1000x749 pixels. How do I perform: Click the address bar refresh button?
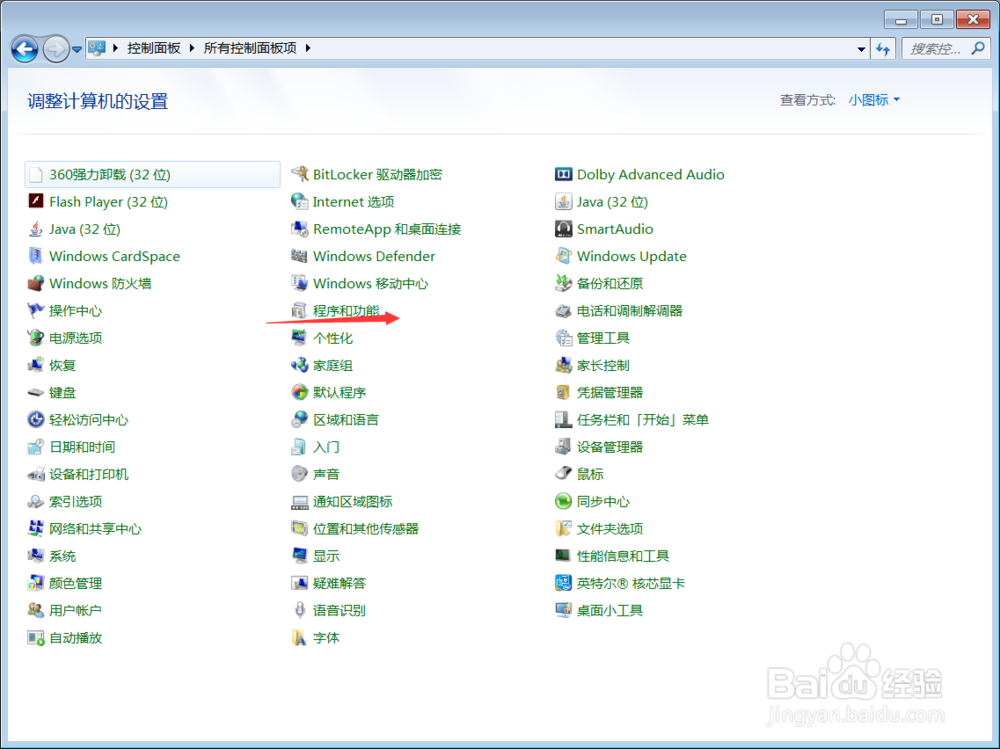click(883, 49)
